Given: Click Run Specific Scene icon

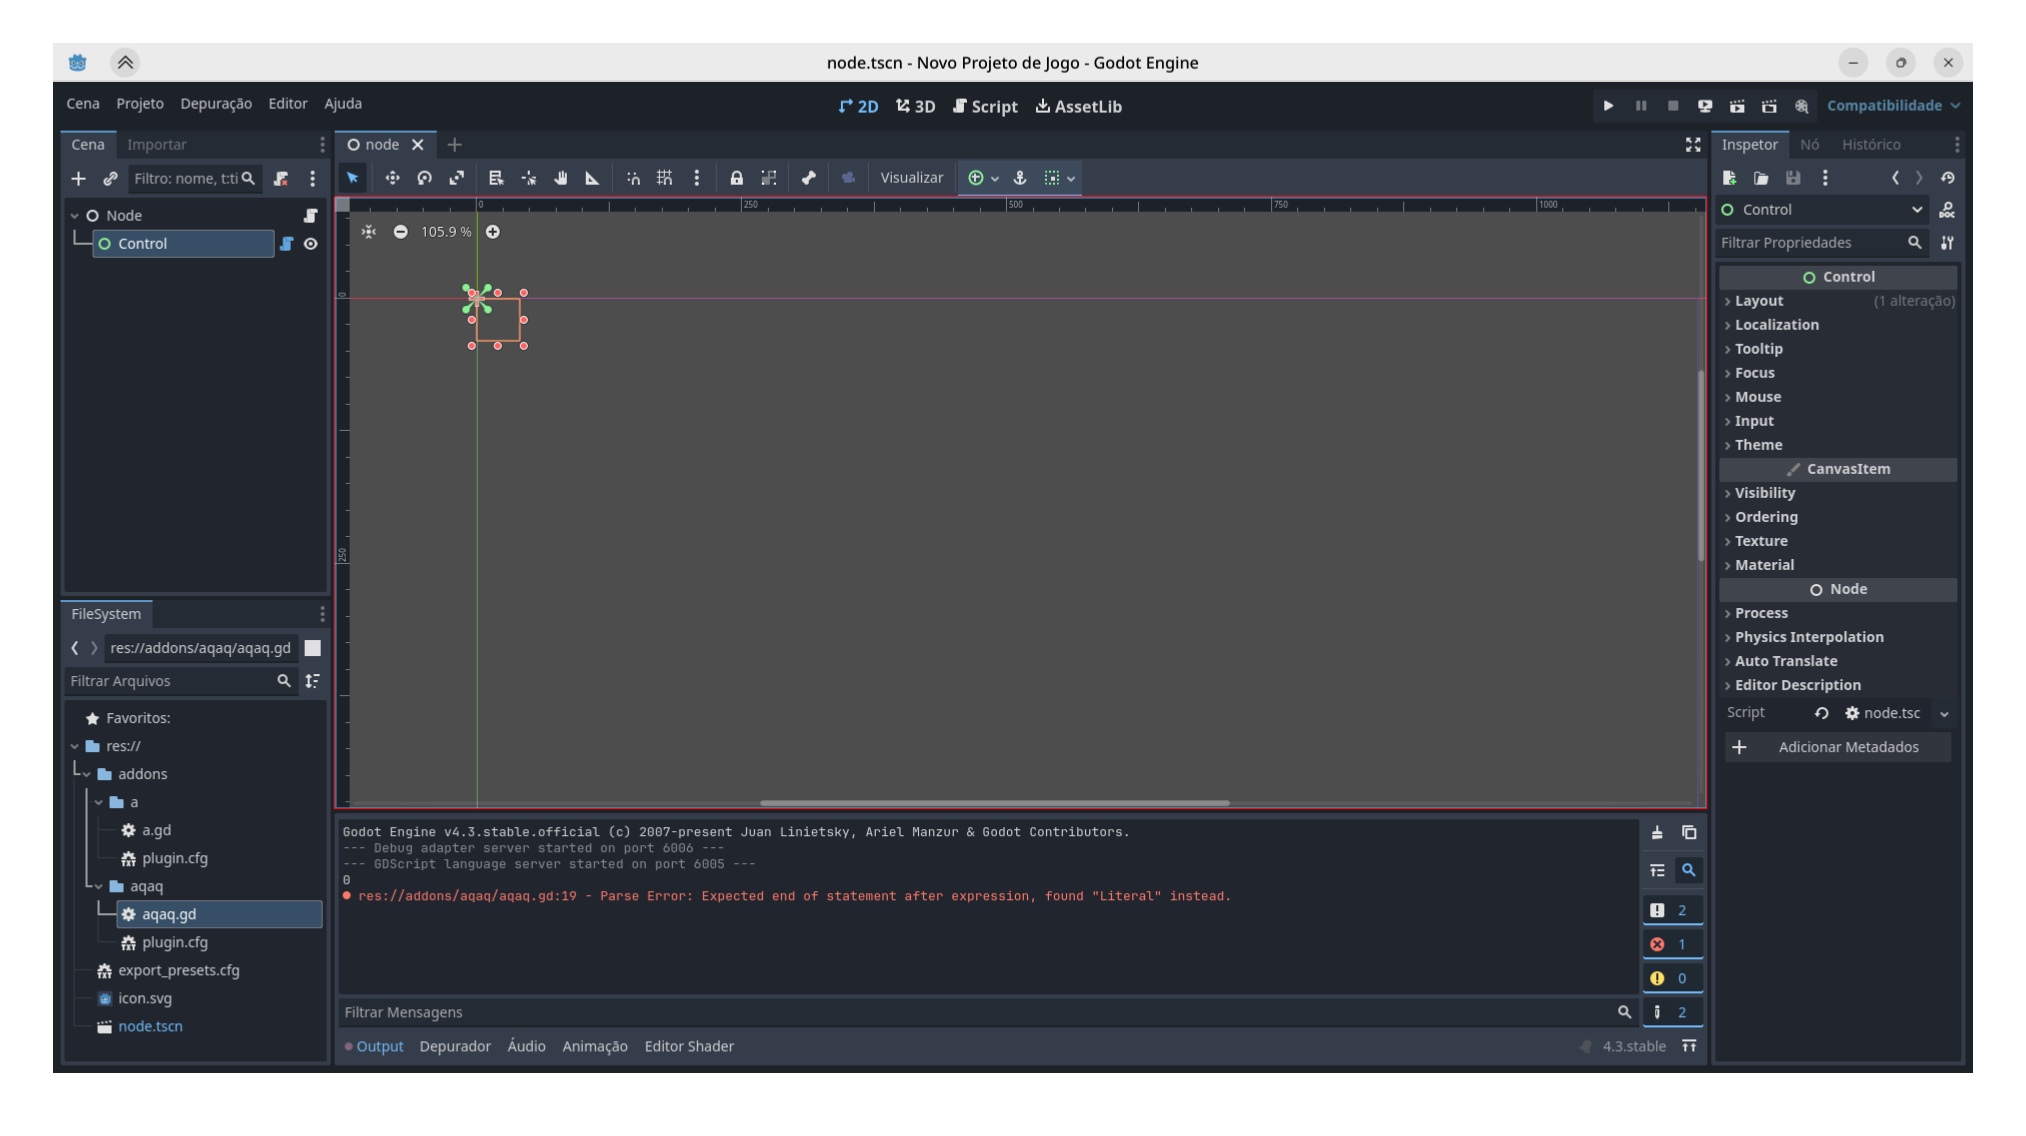Looking at the screenshot, I should pyautogui.click(x=1769, y=106).
